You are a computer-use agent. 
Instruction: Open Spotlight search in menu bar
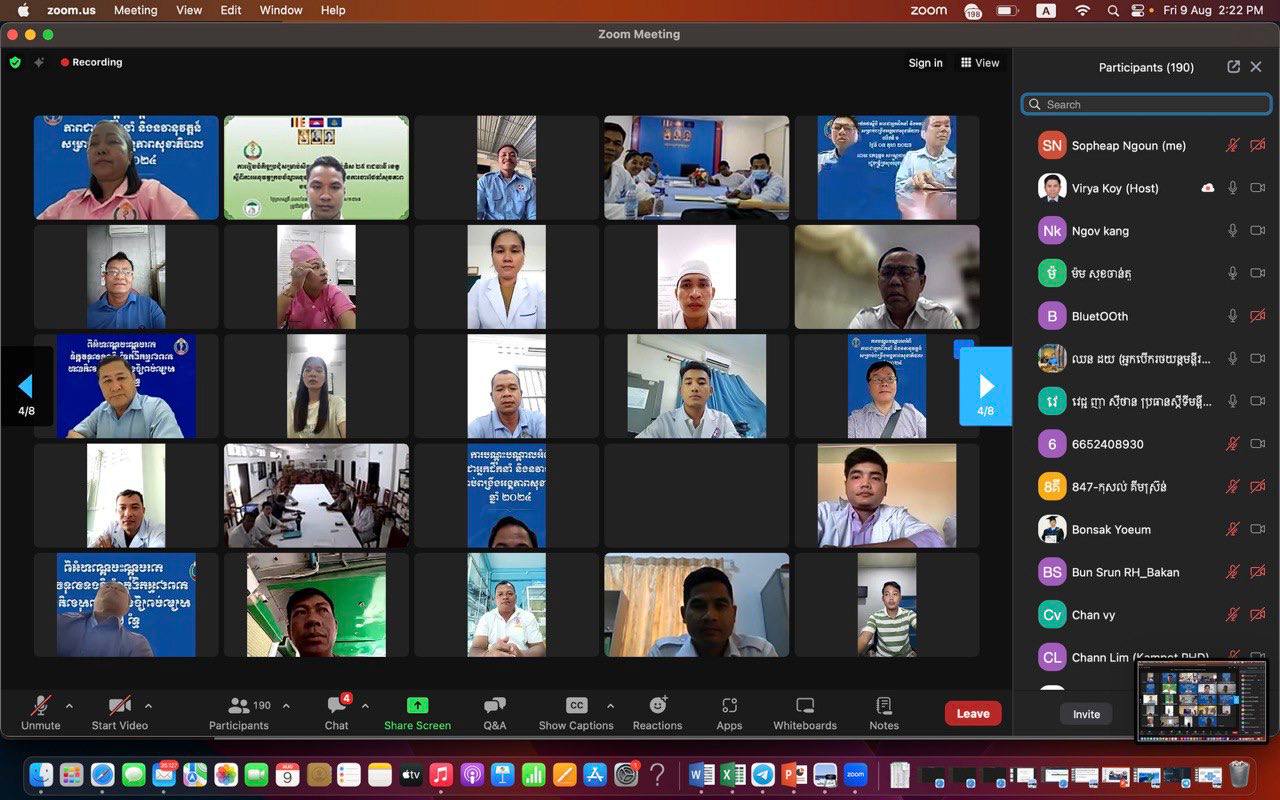(x=1113, y=10)
